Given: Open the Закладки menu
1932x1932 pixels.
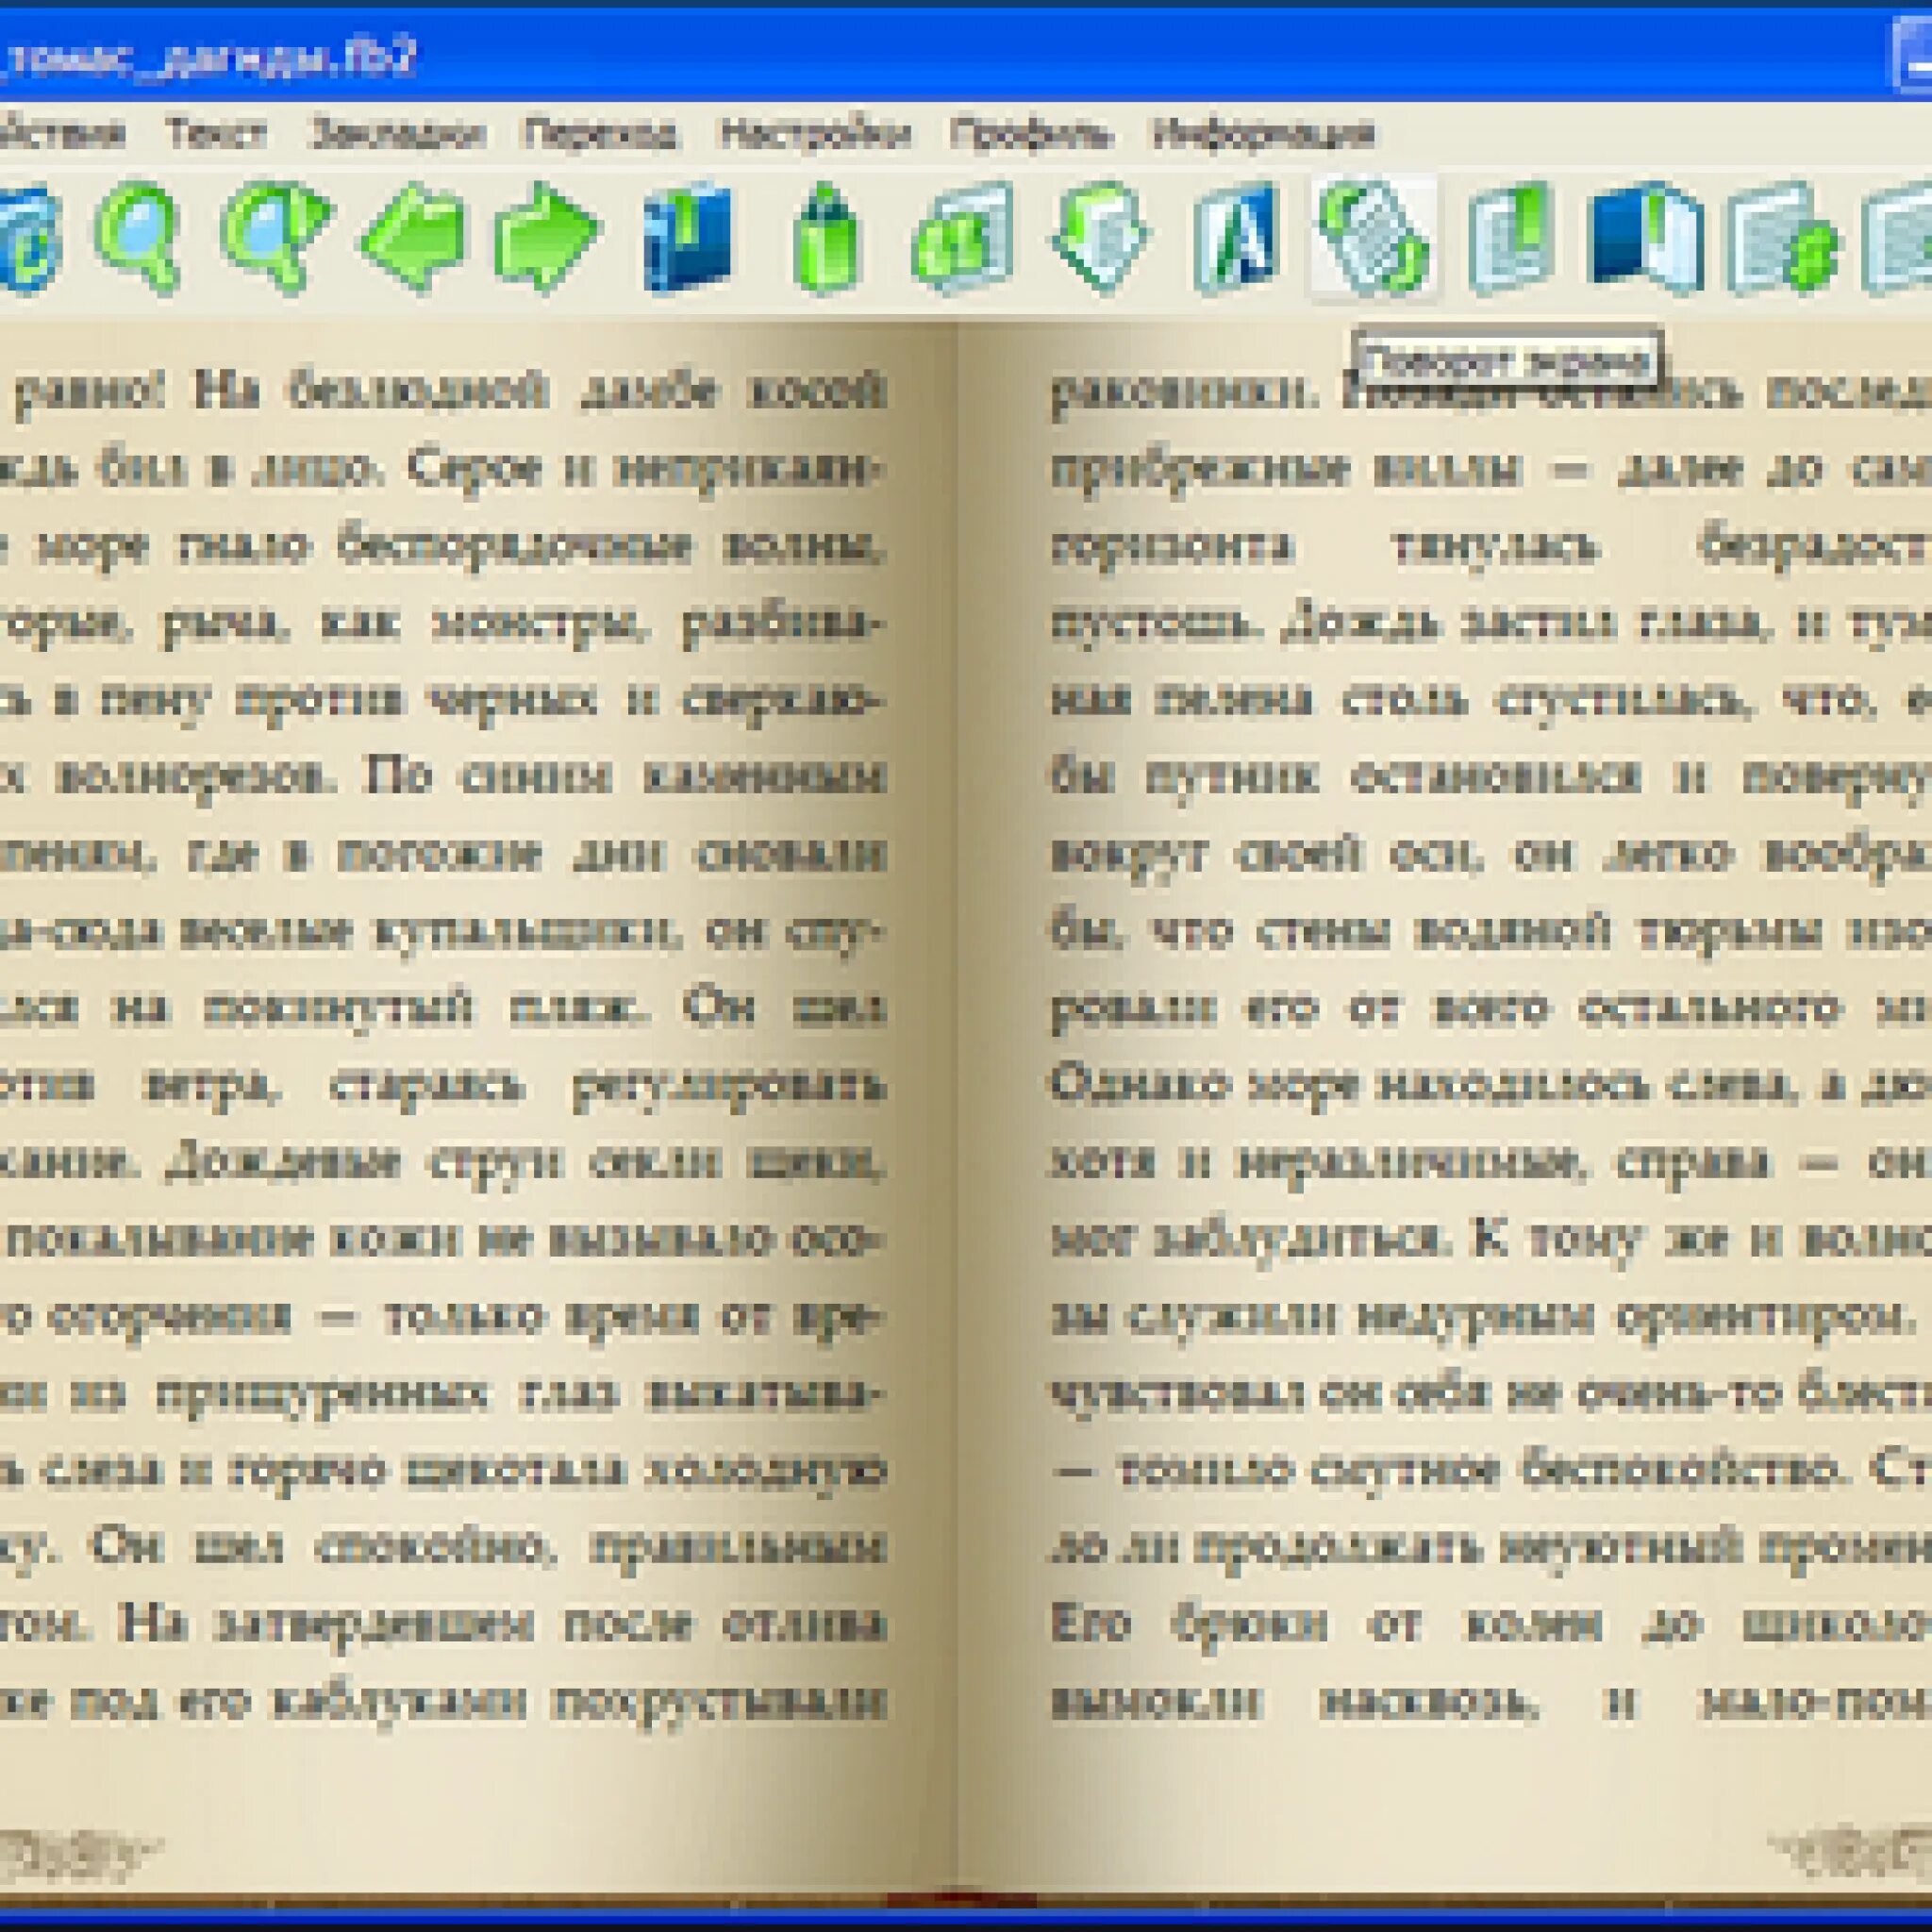Looking at the screenshot, I should 398,133.
